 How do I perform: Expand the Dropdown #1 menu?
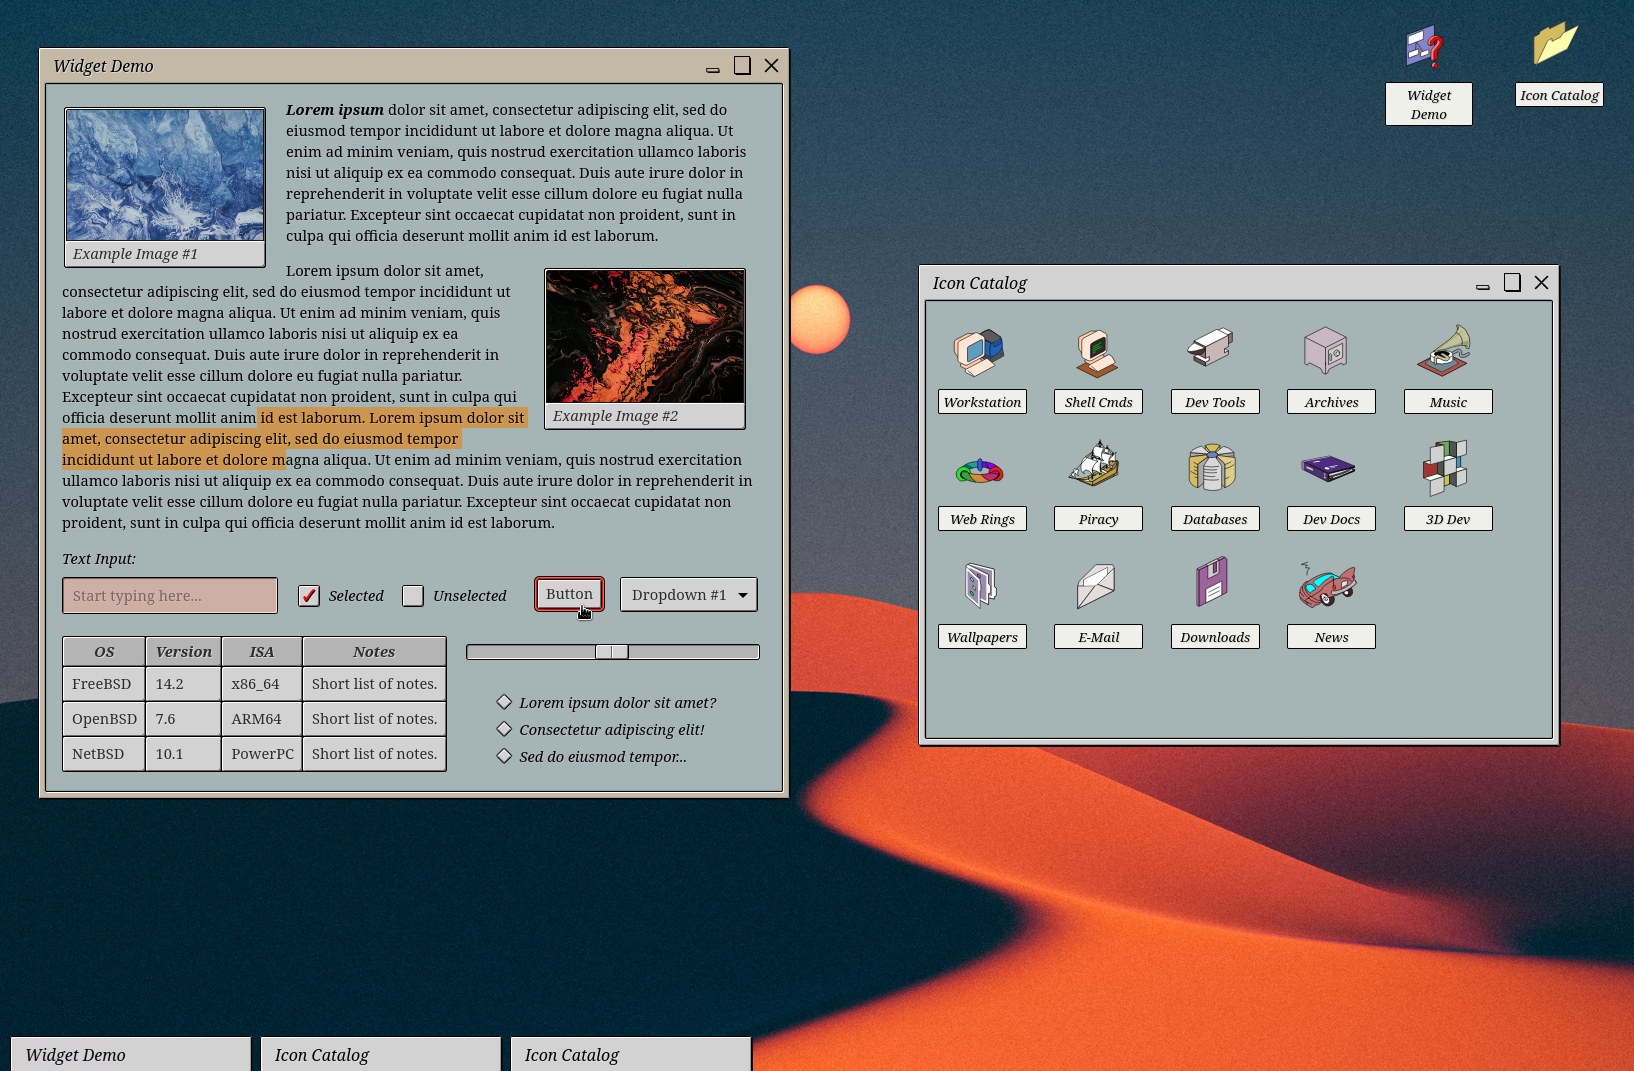click(688, 595)
